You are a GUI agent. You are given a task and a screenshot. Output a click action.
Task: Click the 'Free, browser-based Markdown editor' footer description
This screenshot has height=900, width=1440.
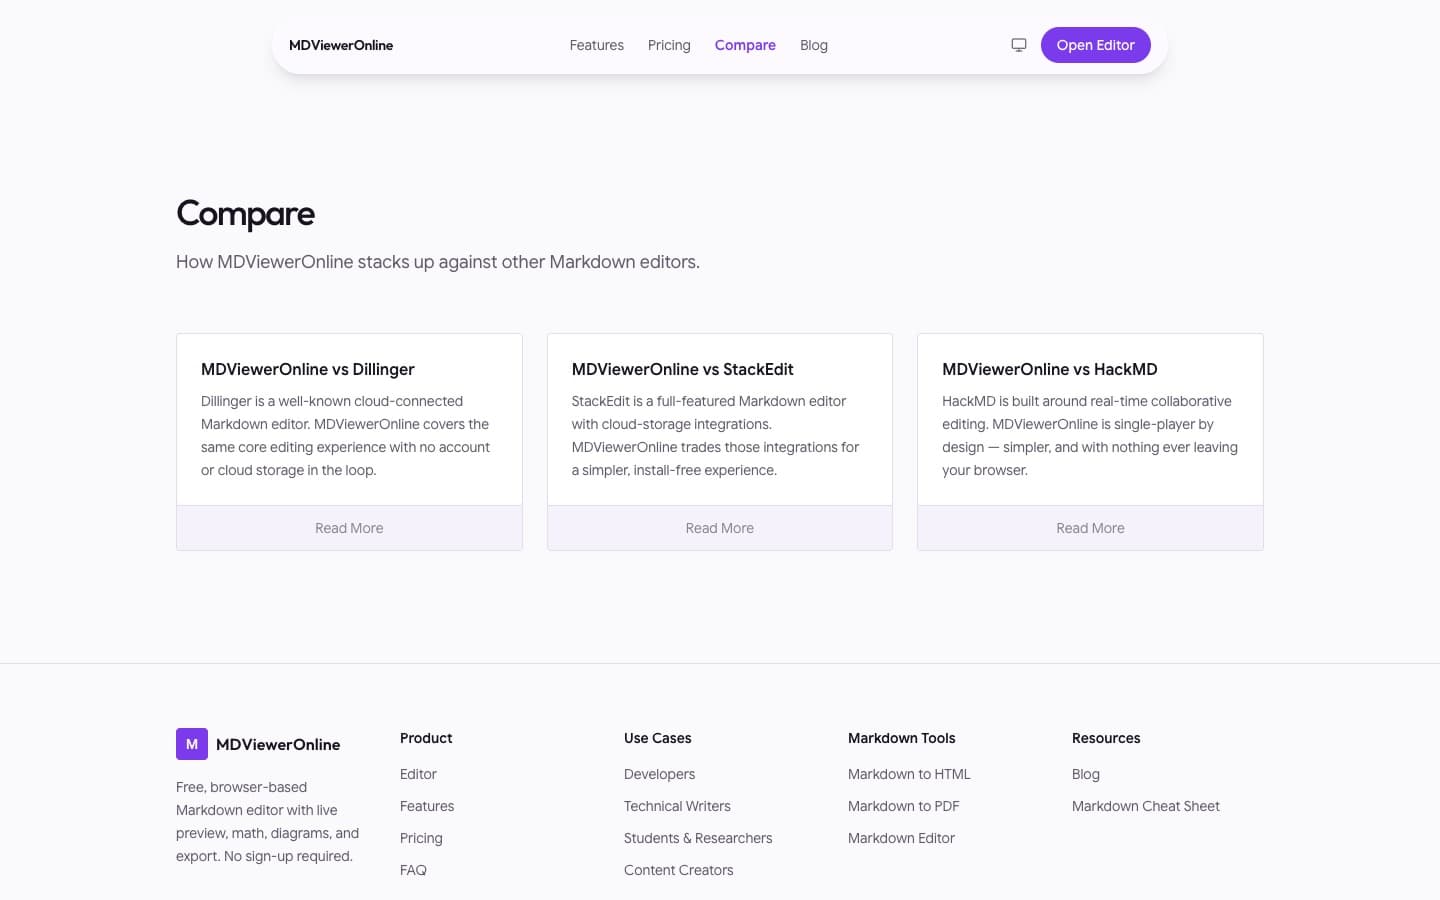pos(267,822)
